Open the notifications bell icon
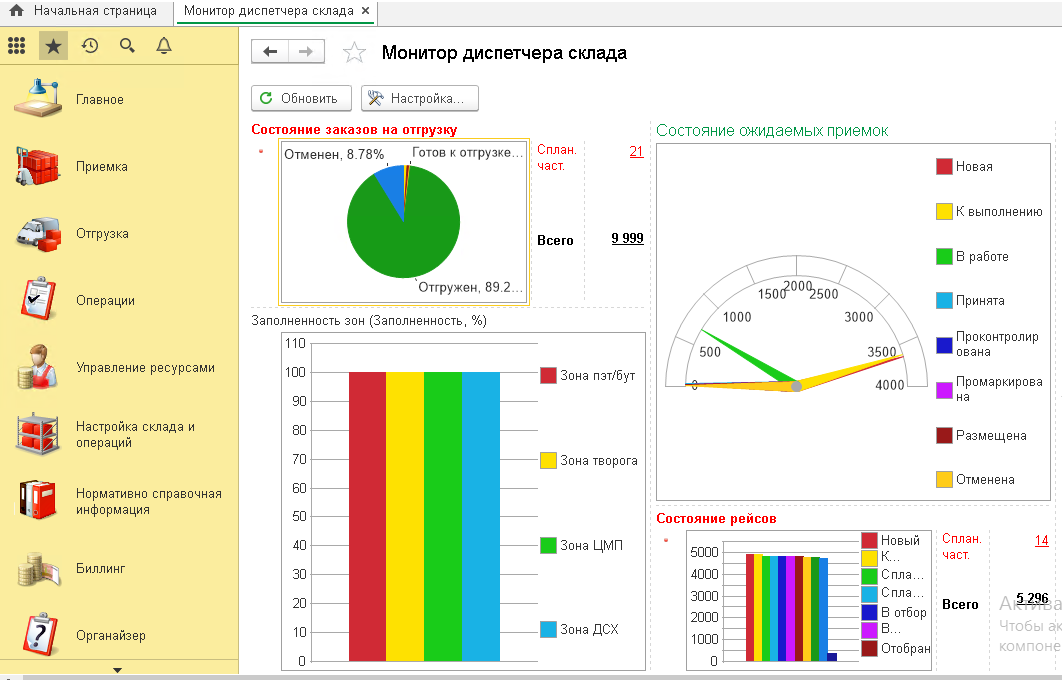 tap(164, 45)
